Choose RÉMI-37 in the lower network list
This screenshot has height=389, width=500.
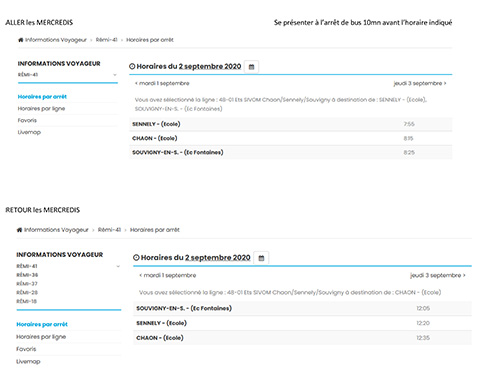coord(27,284)
